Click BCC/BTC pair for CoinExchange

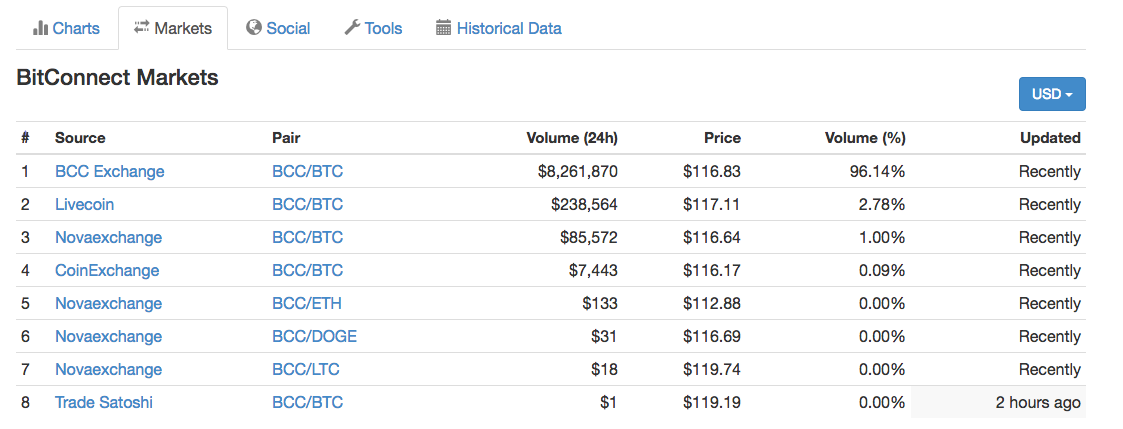(307, 271)
